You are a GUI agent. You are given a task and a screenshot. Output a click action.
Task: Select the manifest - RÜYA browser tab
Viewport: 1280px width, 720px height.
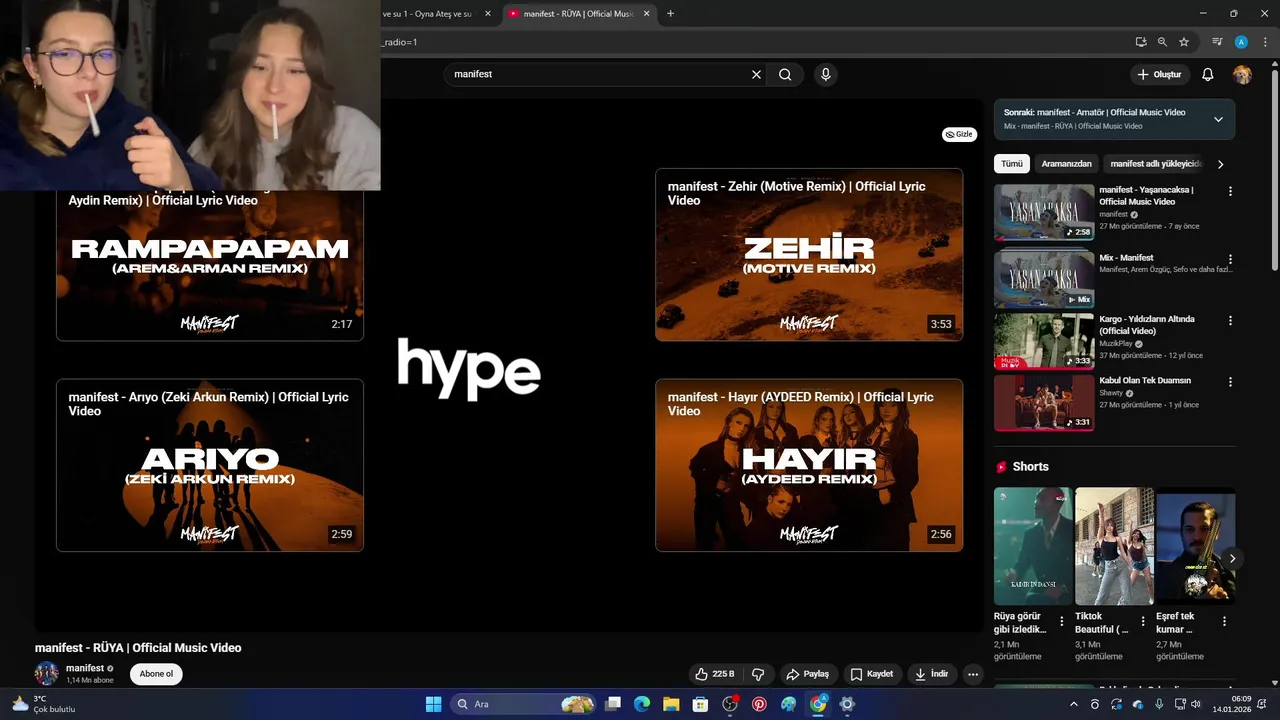[578, 14]
